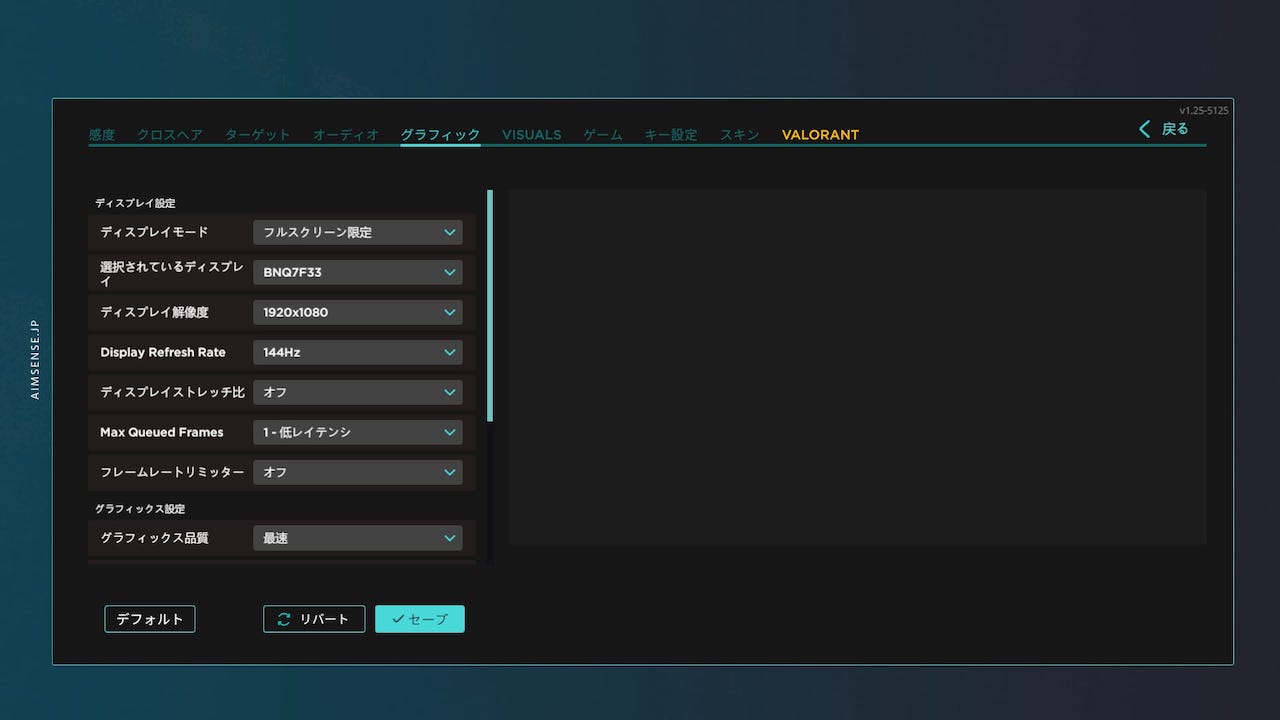1280x720 pixels.
Task: Open the Max Queued Frames dropdown
Action: [357, 432]
